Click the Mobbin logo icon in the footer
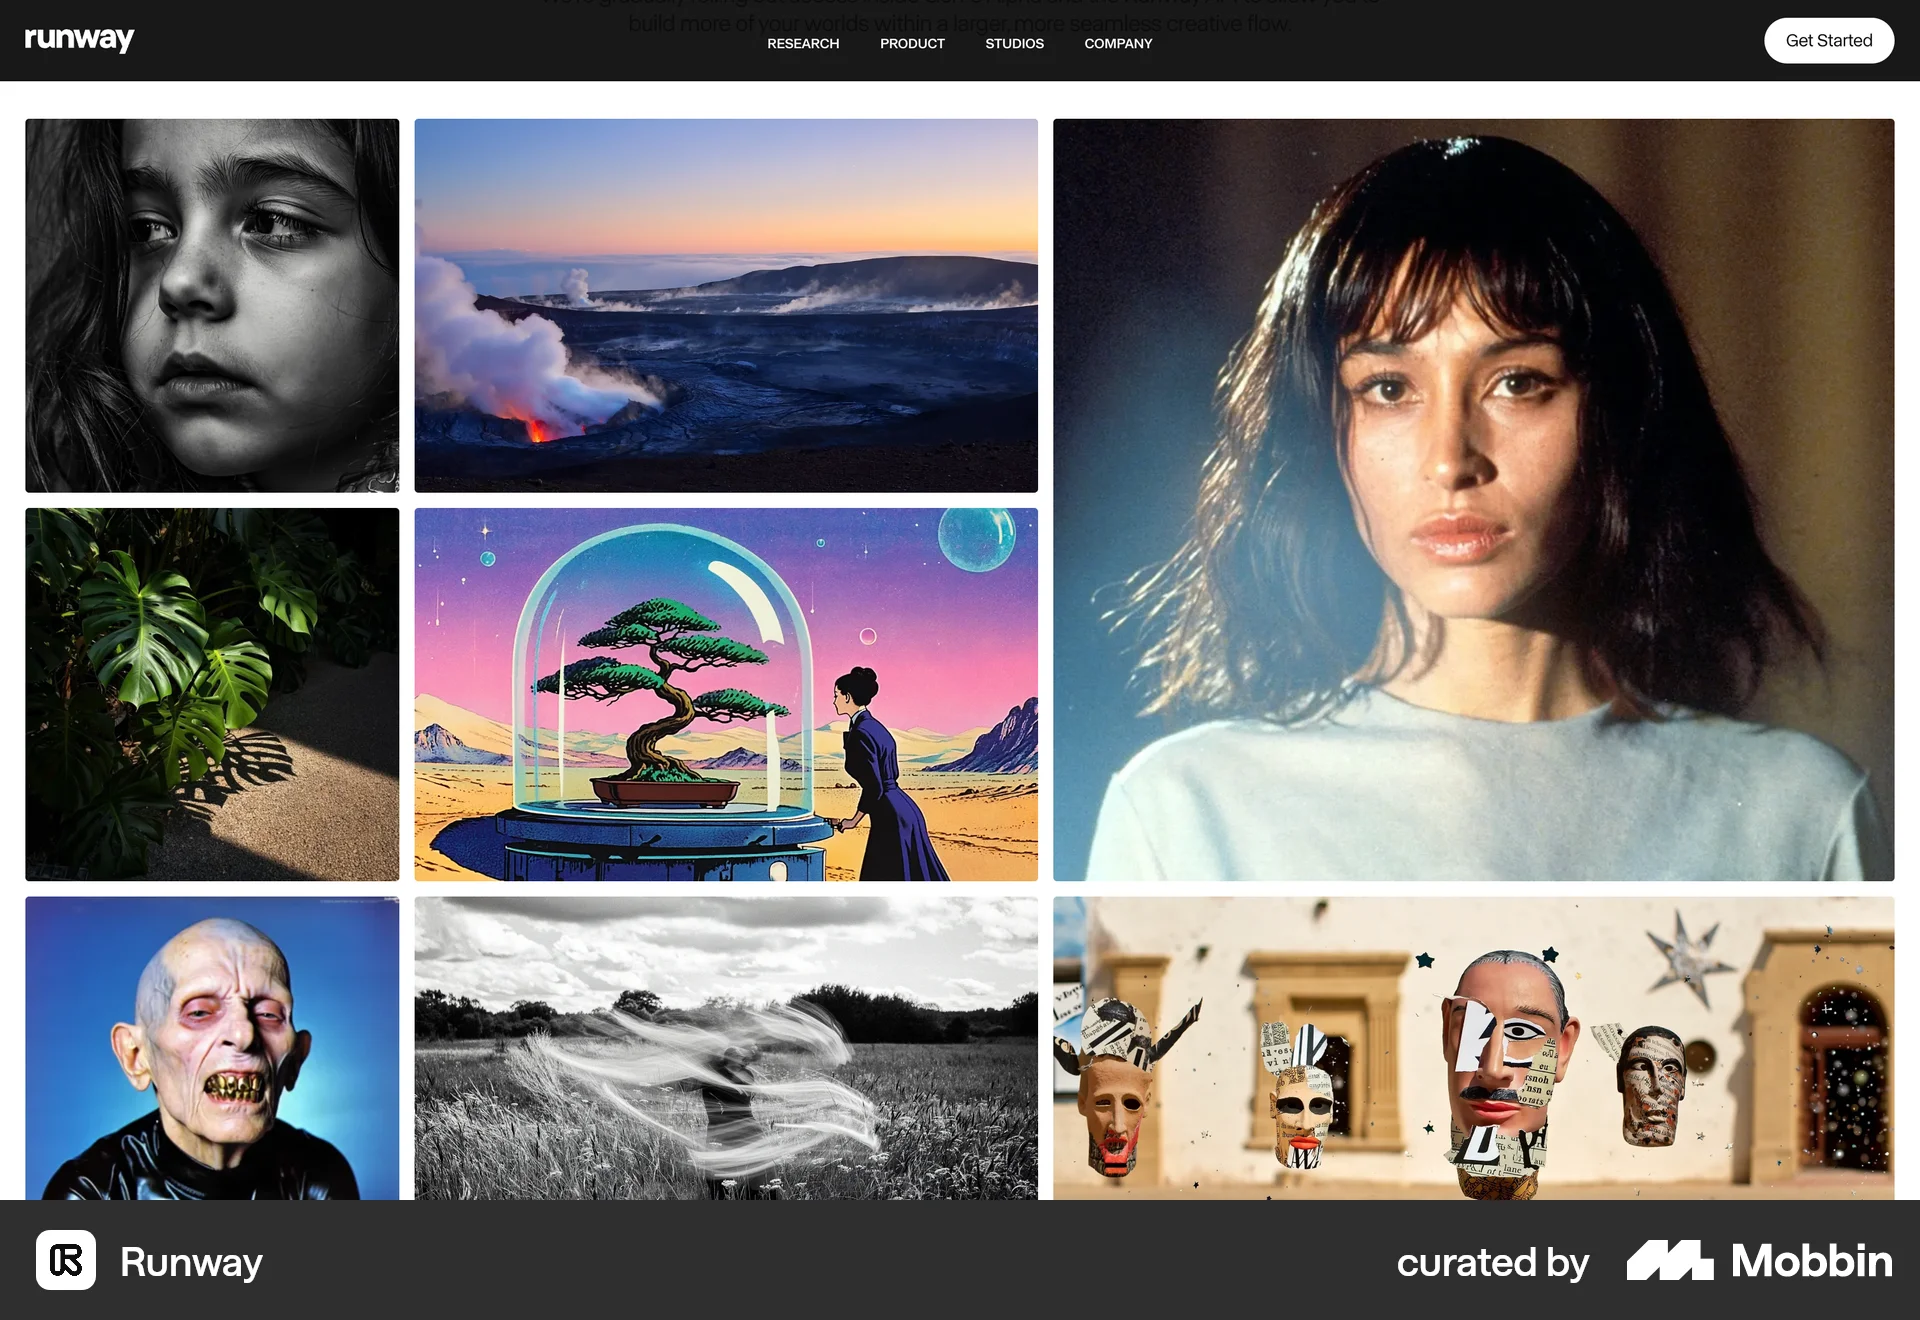The height and width of the screenshot is (1320, 1920). (1668, 1262)
